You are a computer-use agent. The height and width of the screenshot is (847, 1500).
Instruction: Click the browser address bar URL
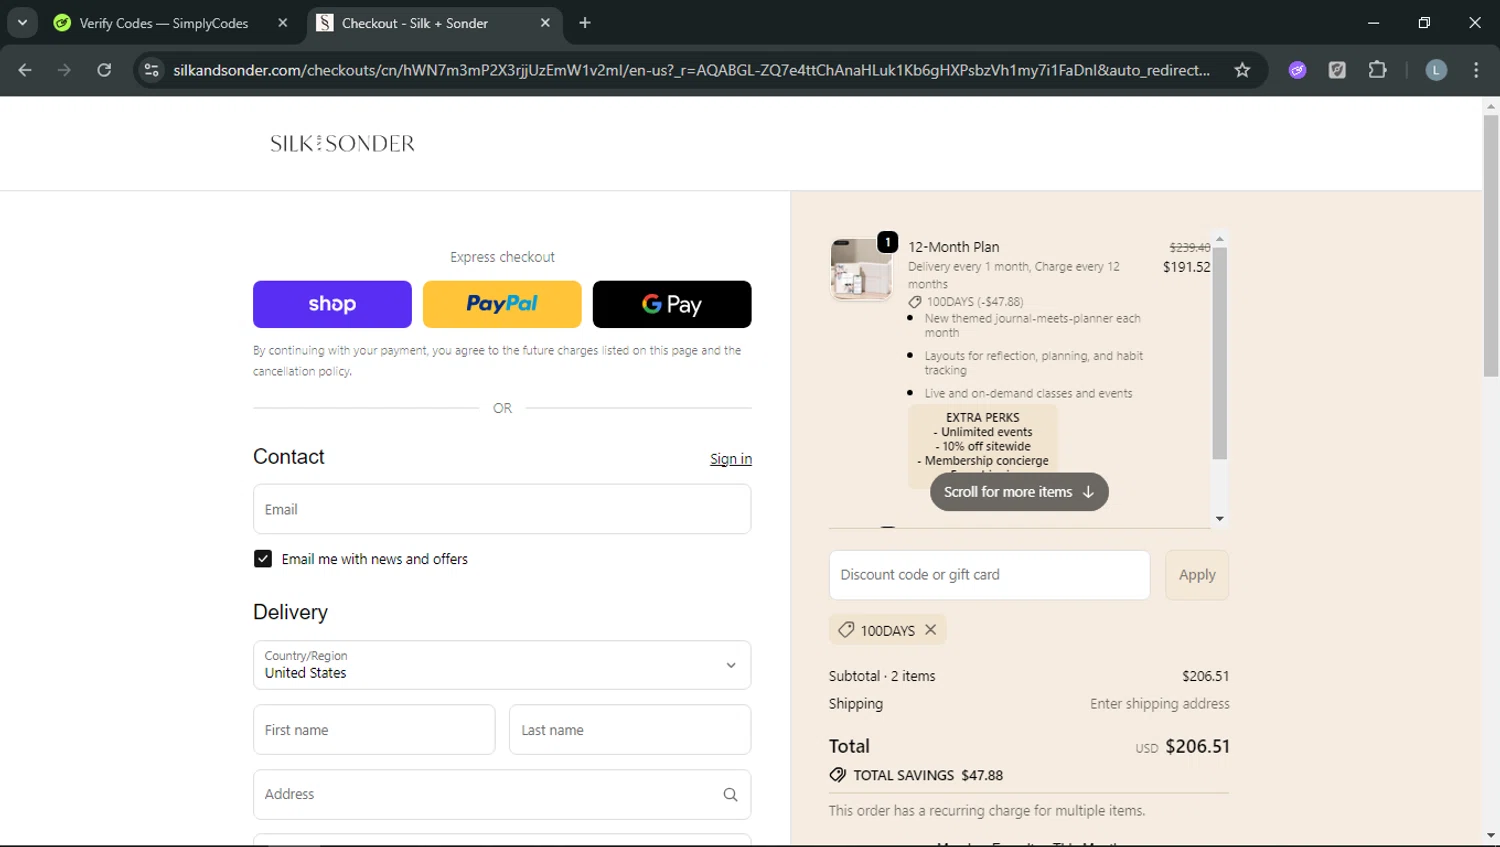[691, 70]
